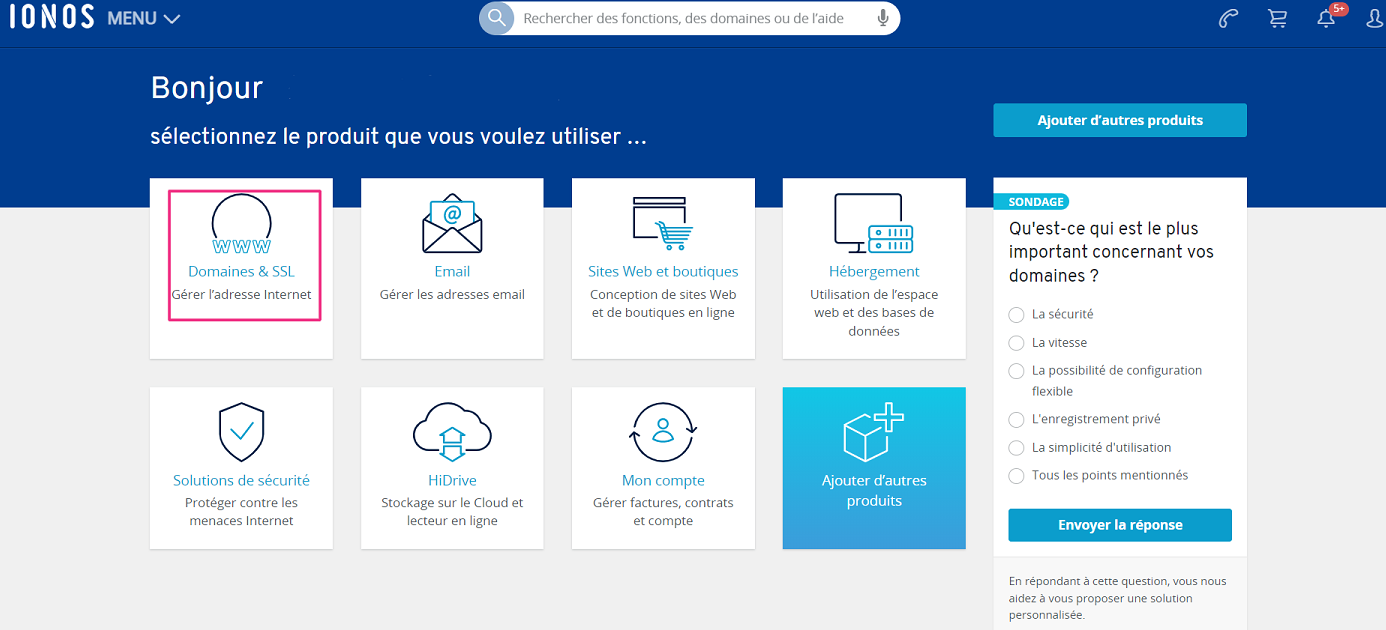This screenshot has height=630, width=1386.
Task: Open the phone contact icon
Action: 1229,18
